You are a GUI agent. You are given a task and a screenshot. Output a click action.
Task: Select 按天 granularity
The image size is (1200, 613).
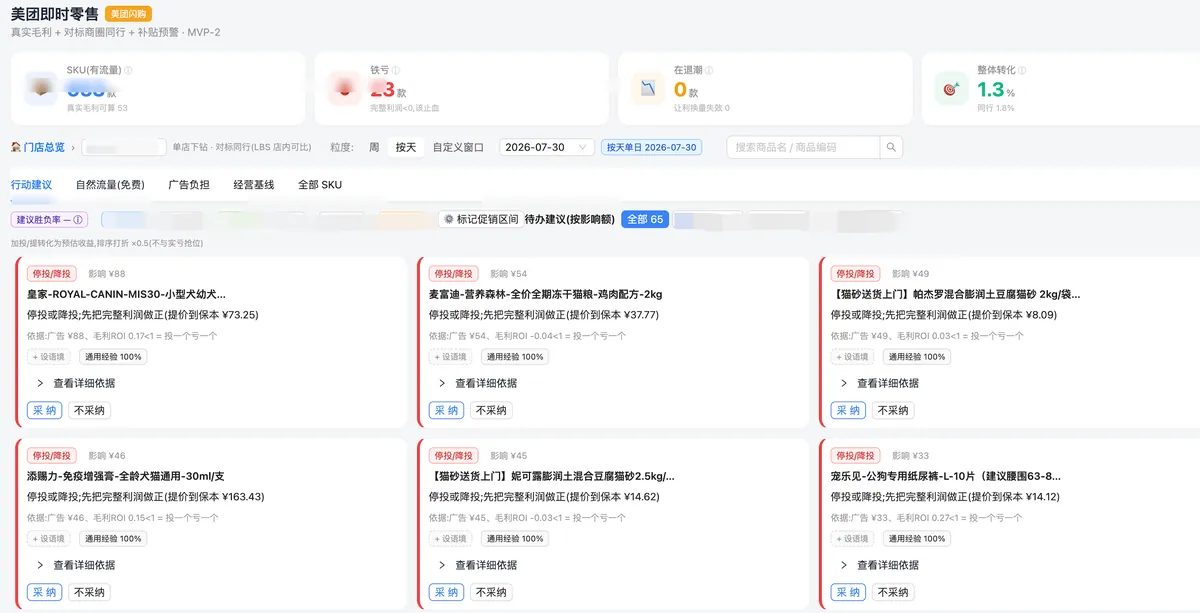point(406,147)
